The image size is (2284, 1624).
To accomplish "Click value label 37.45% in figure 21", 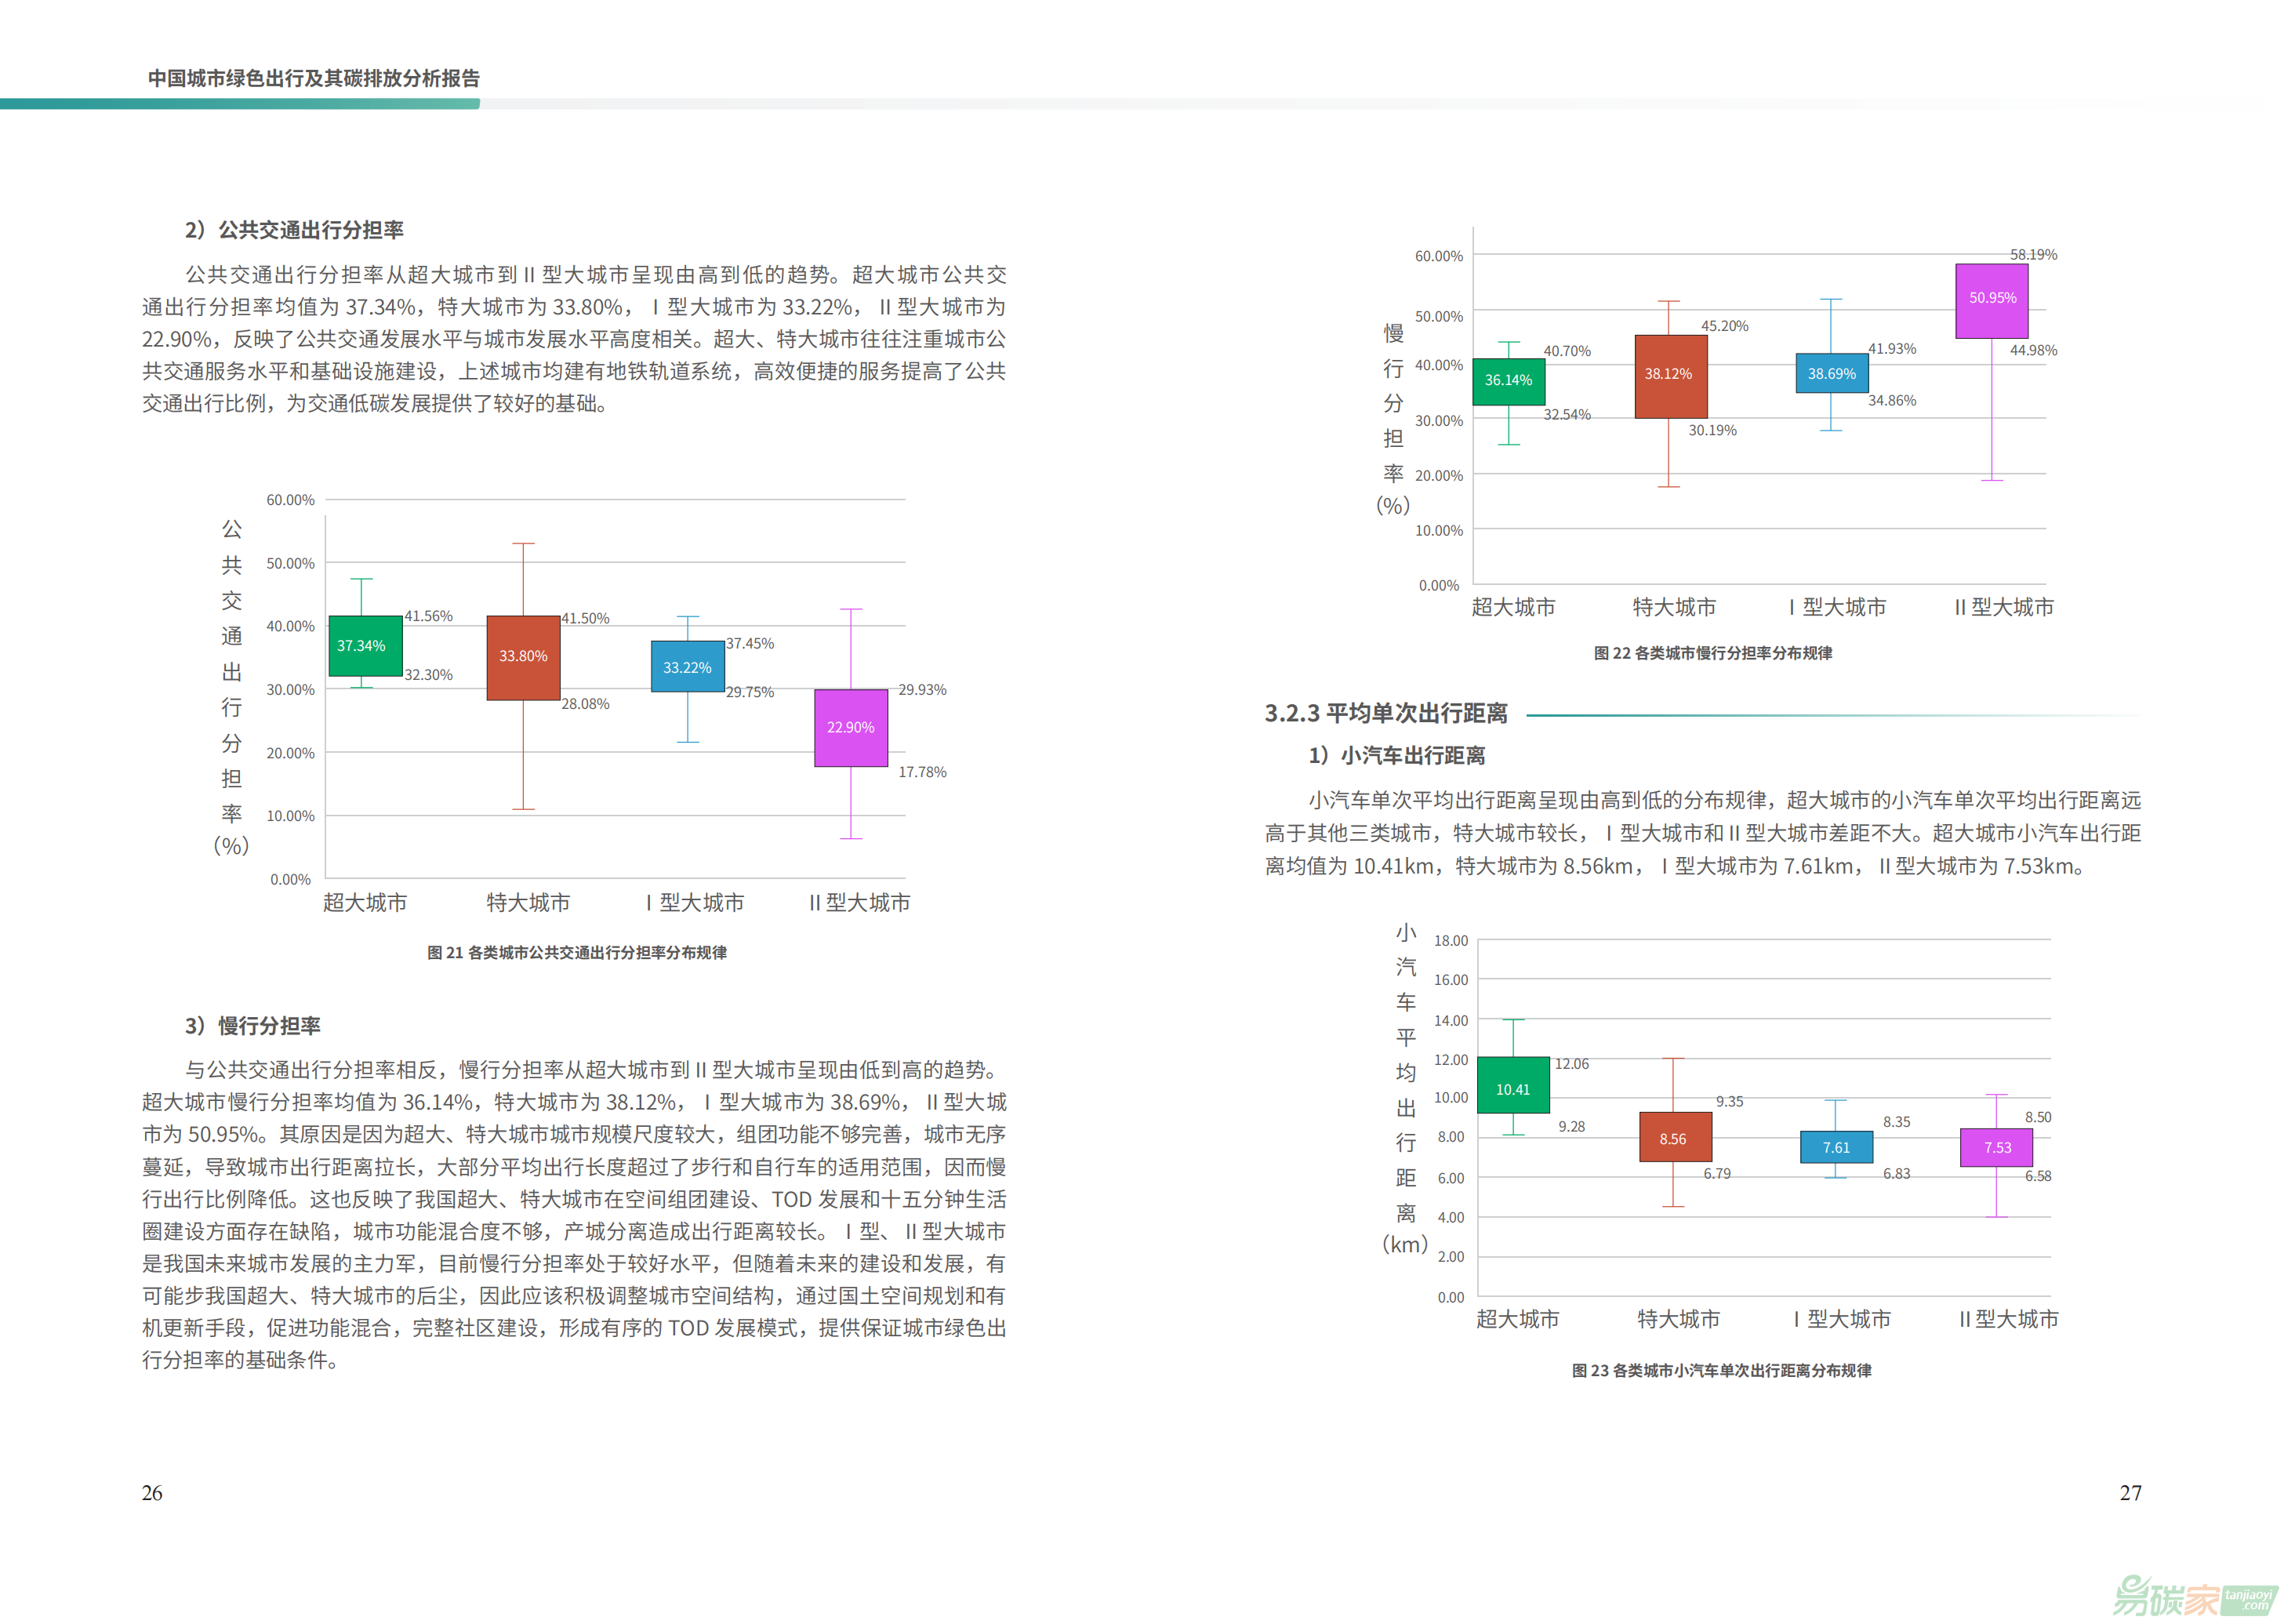I will click(750, 643).
